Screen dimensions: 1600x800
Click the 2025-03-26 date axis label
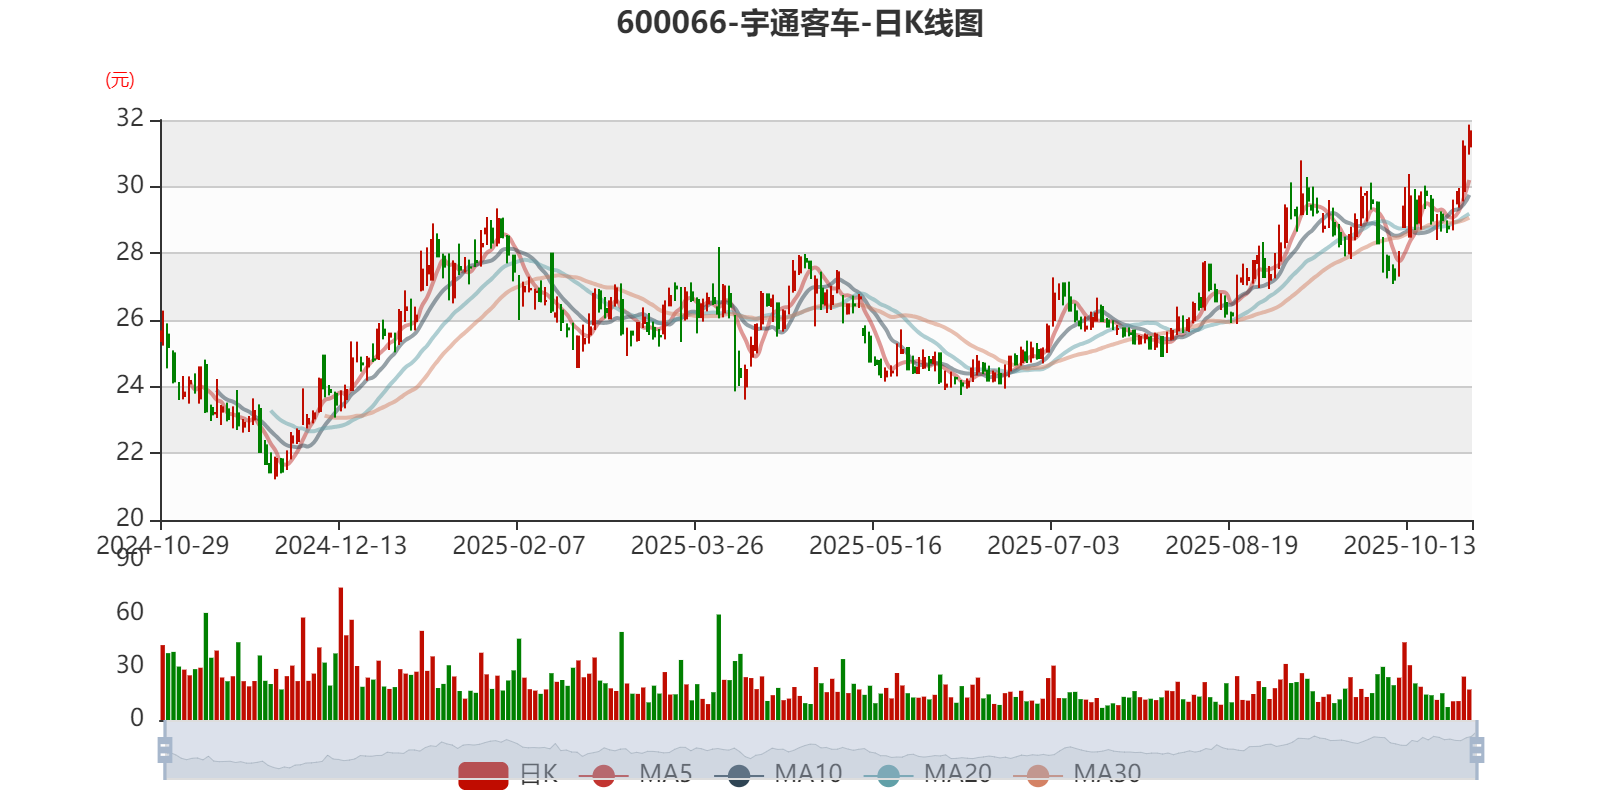(696, 546)
